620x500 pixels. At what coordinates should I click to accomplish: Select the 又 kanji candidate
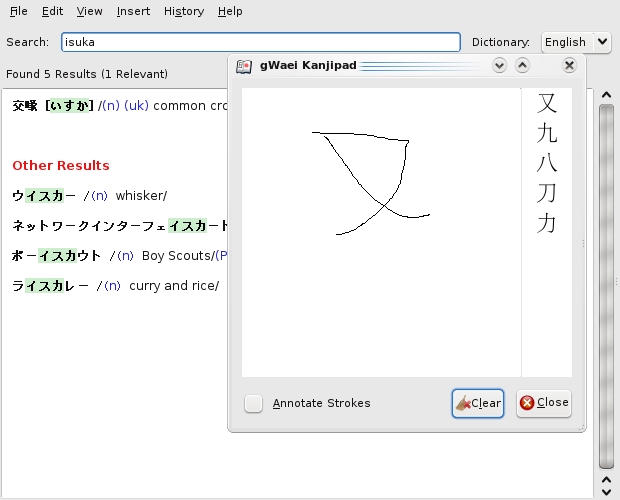[x=547, y=103]
